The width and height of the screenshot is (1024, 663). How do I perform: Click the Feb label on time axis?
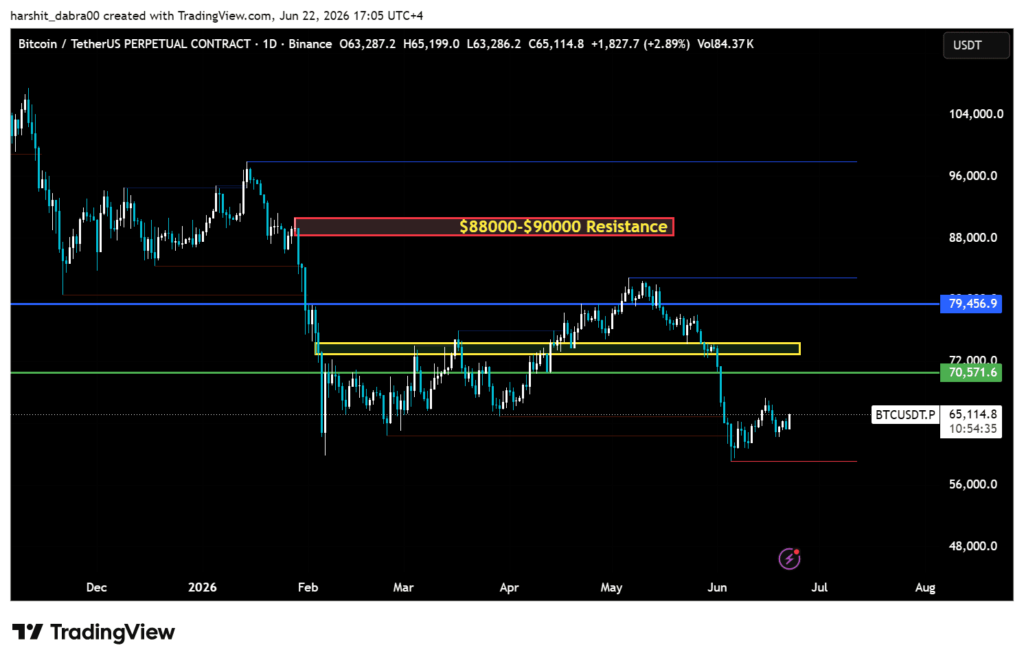click(308, 587)
